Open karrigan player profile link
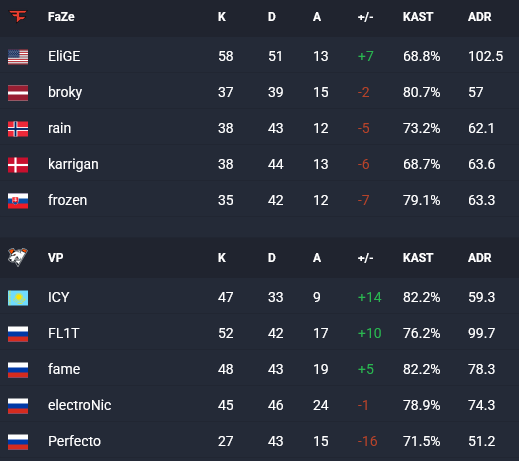519x461 pixels. (73, 164)
